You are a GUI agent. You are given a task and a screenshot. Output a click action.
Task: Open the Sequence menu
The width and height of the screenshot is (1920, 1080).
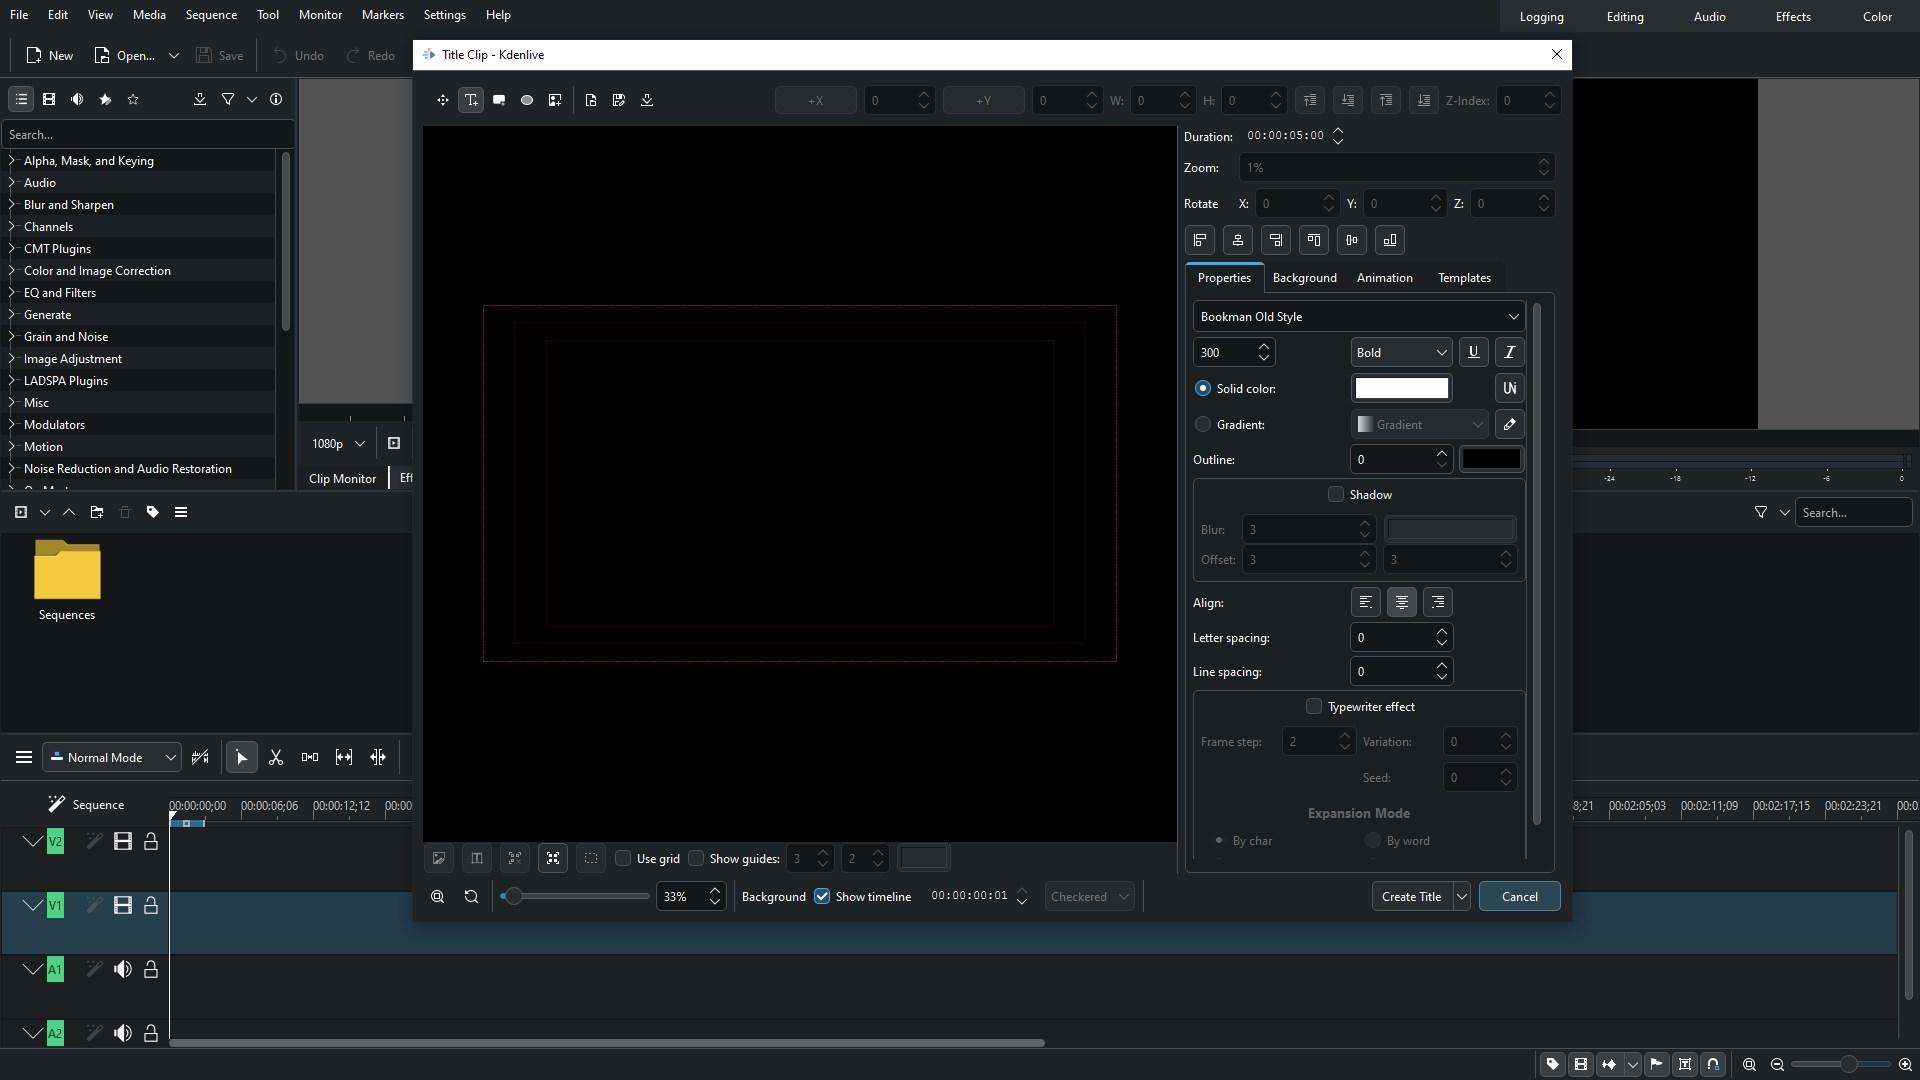click(211, 15)
